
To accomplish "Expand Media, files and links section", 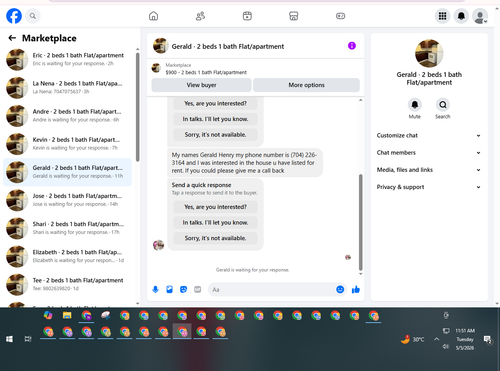I will 429,170.
